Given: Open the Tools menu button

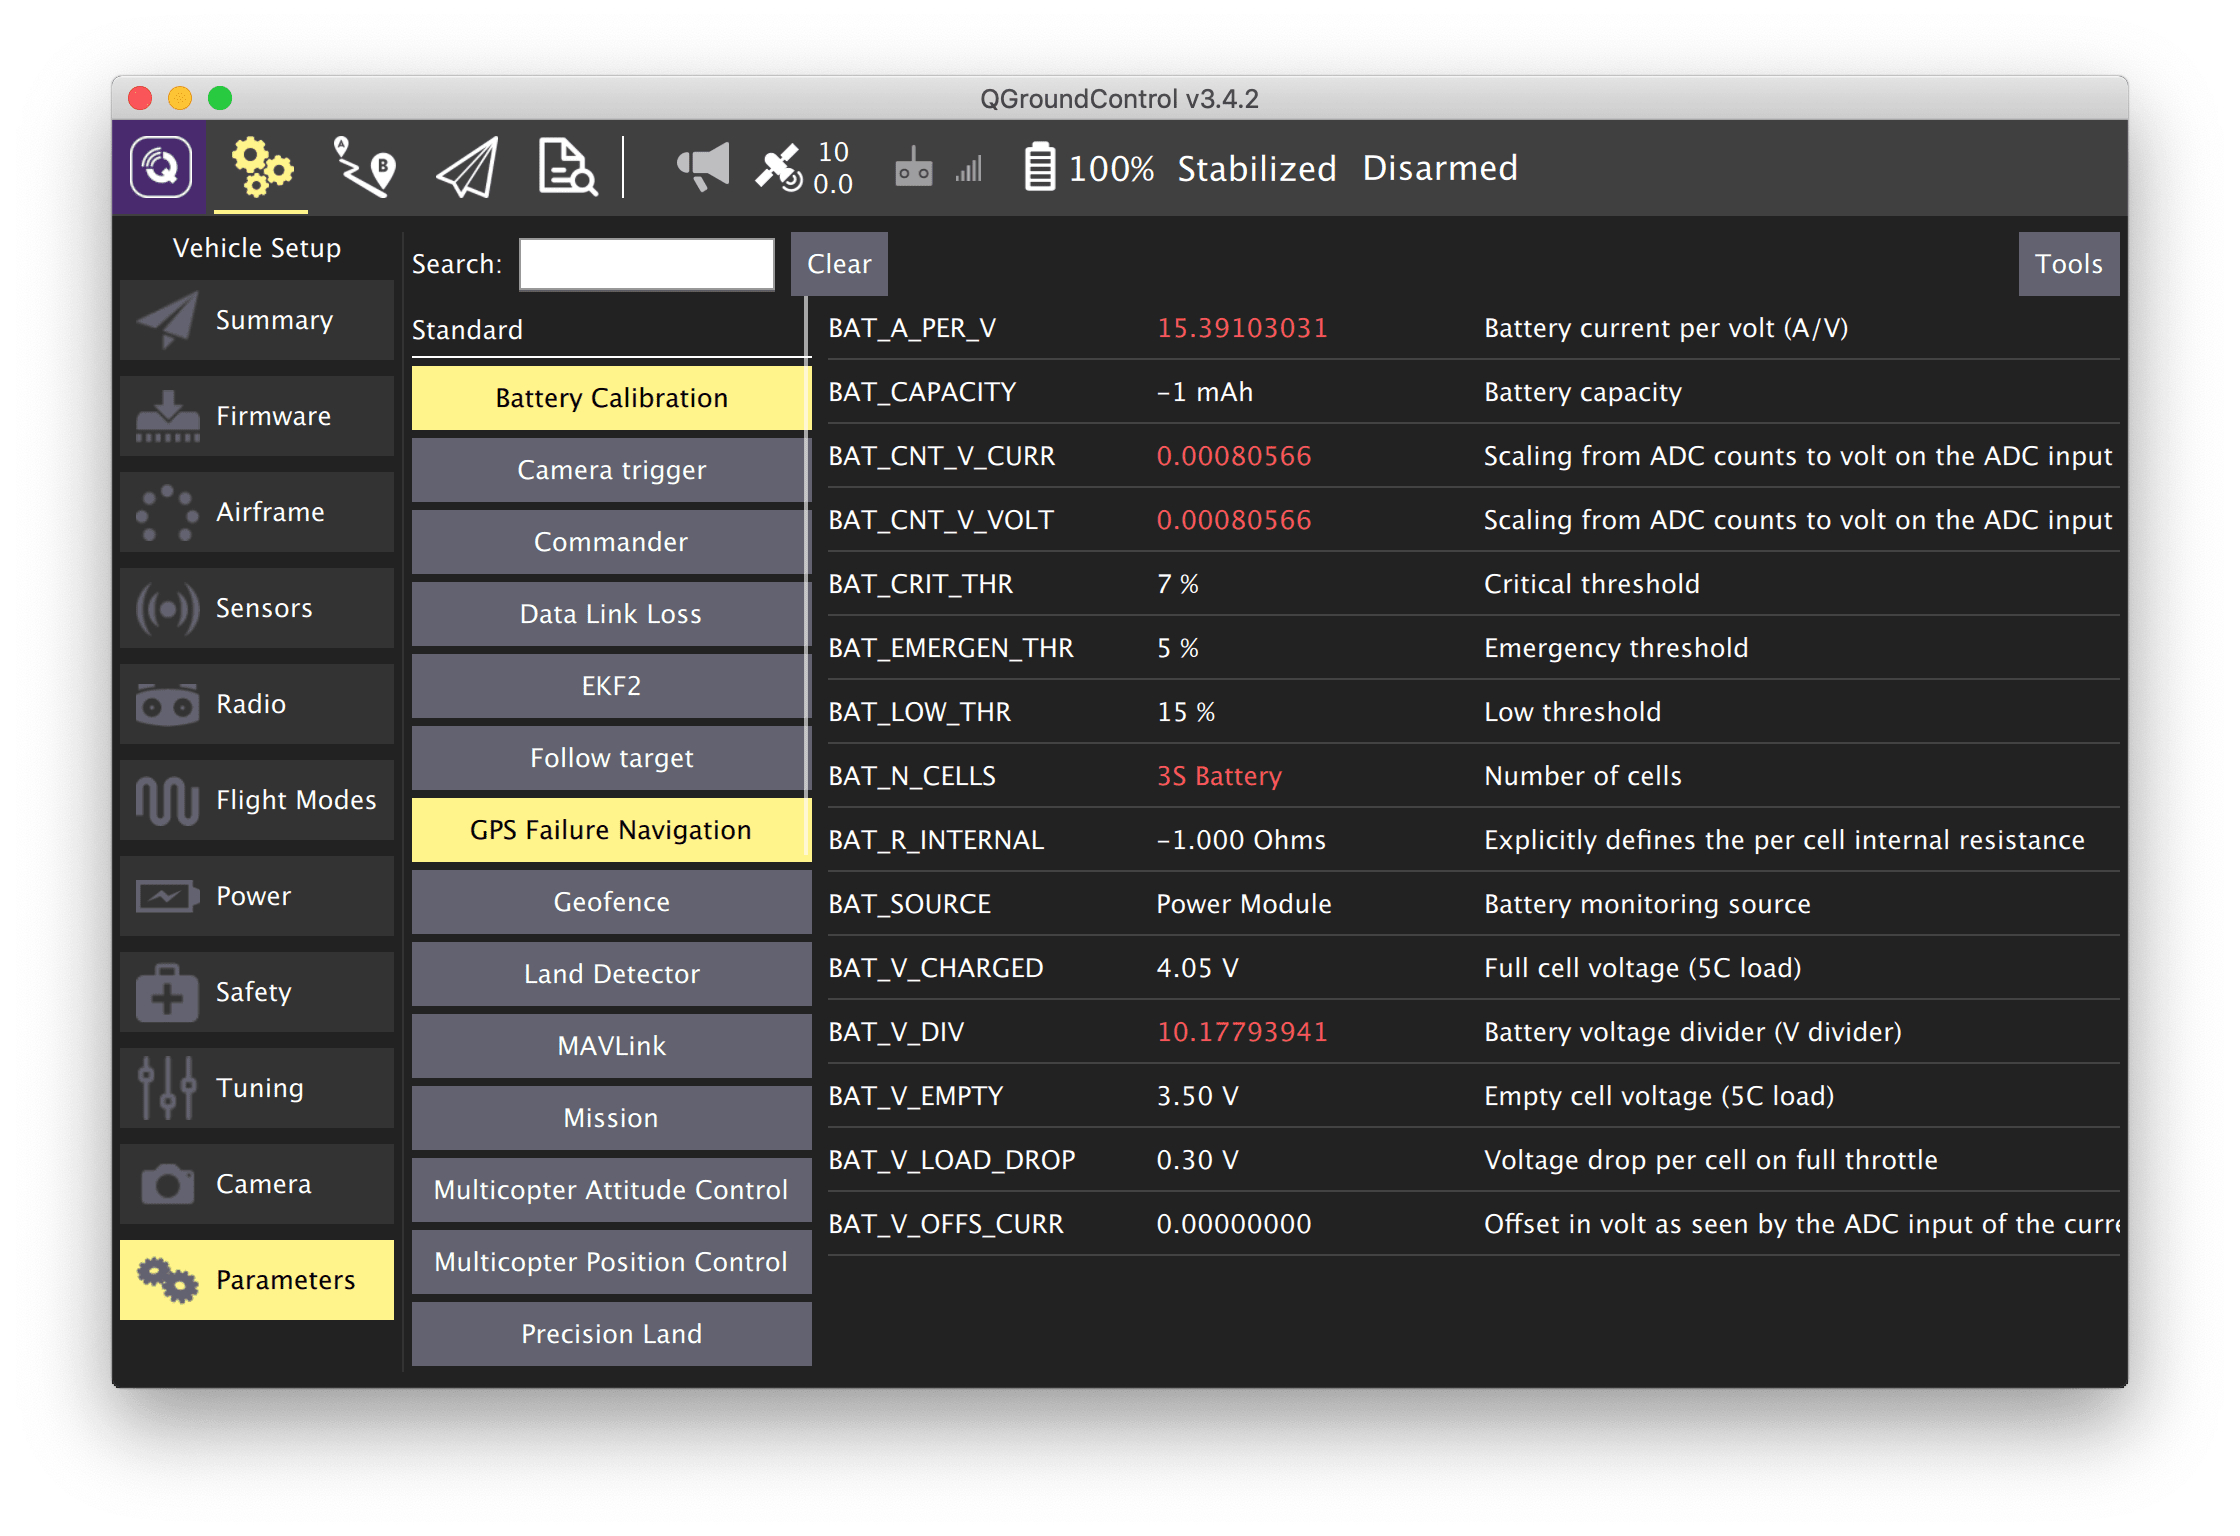Looking at the screenshot, I should point(2069,264).
